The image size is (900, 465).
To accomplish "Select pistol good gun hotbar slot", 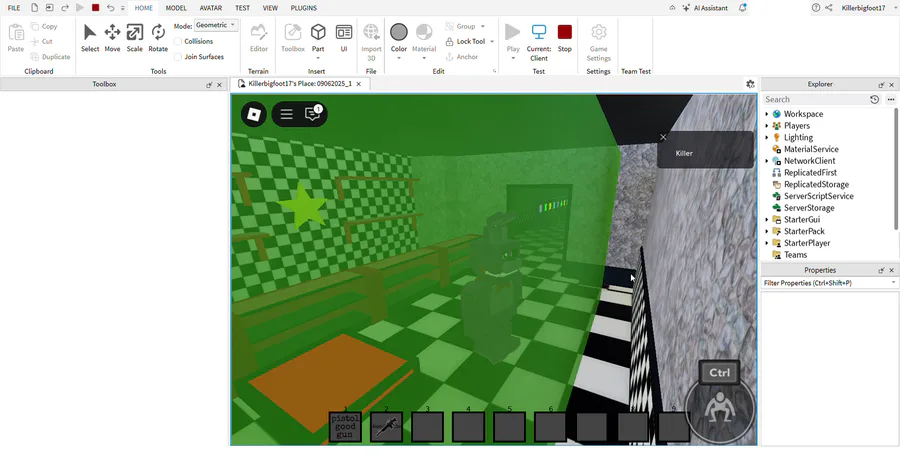I will click(x=345, y=427).
